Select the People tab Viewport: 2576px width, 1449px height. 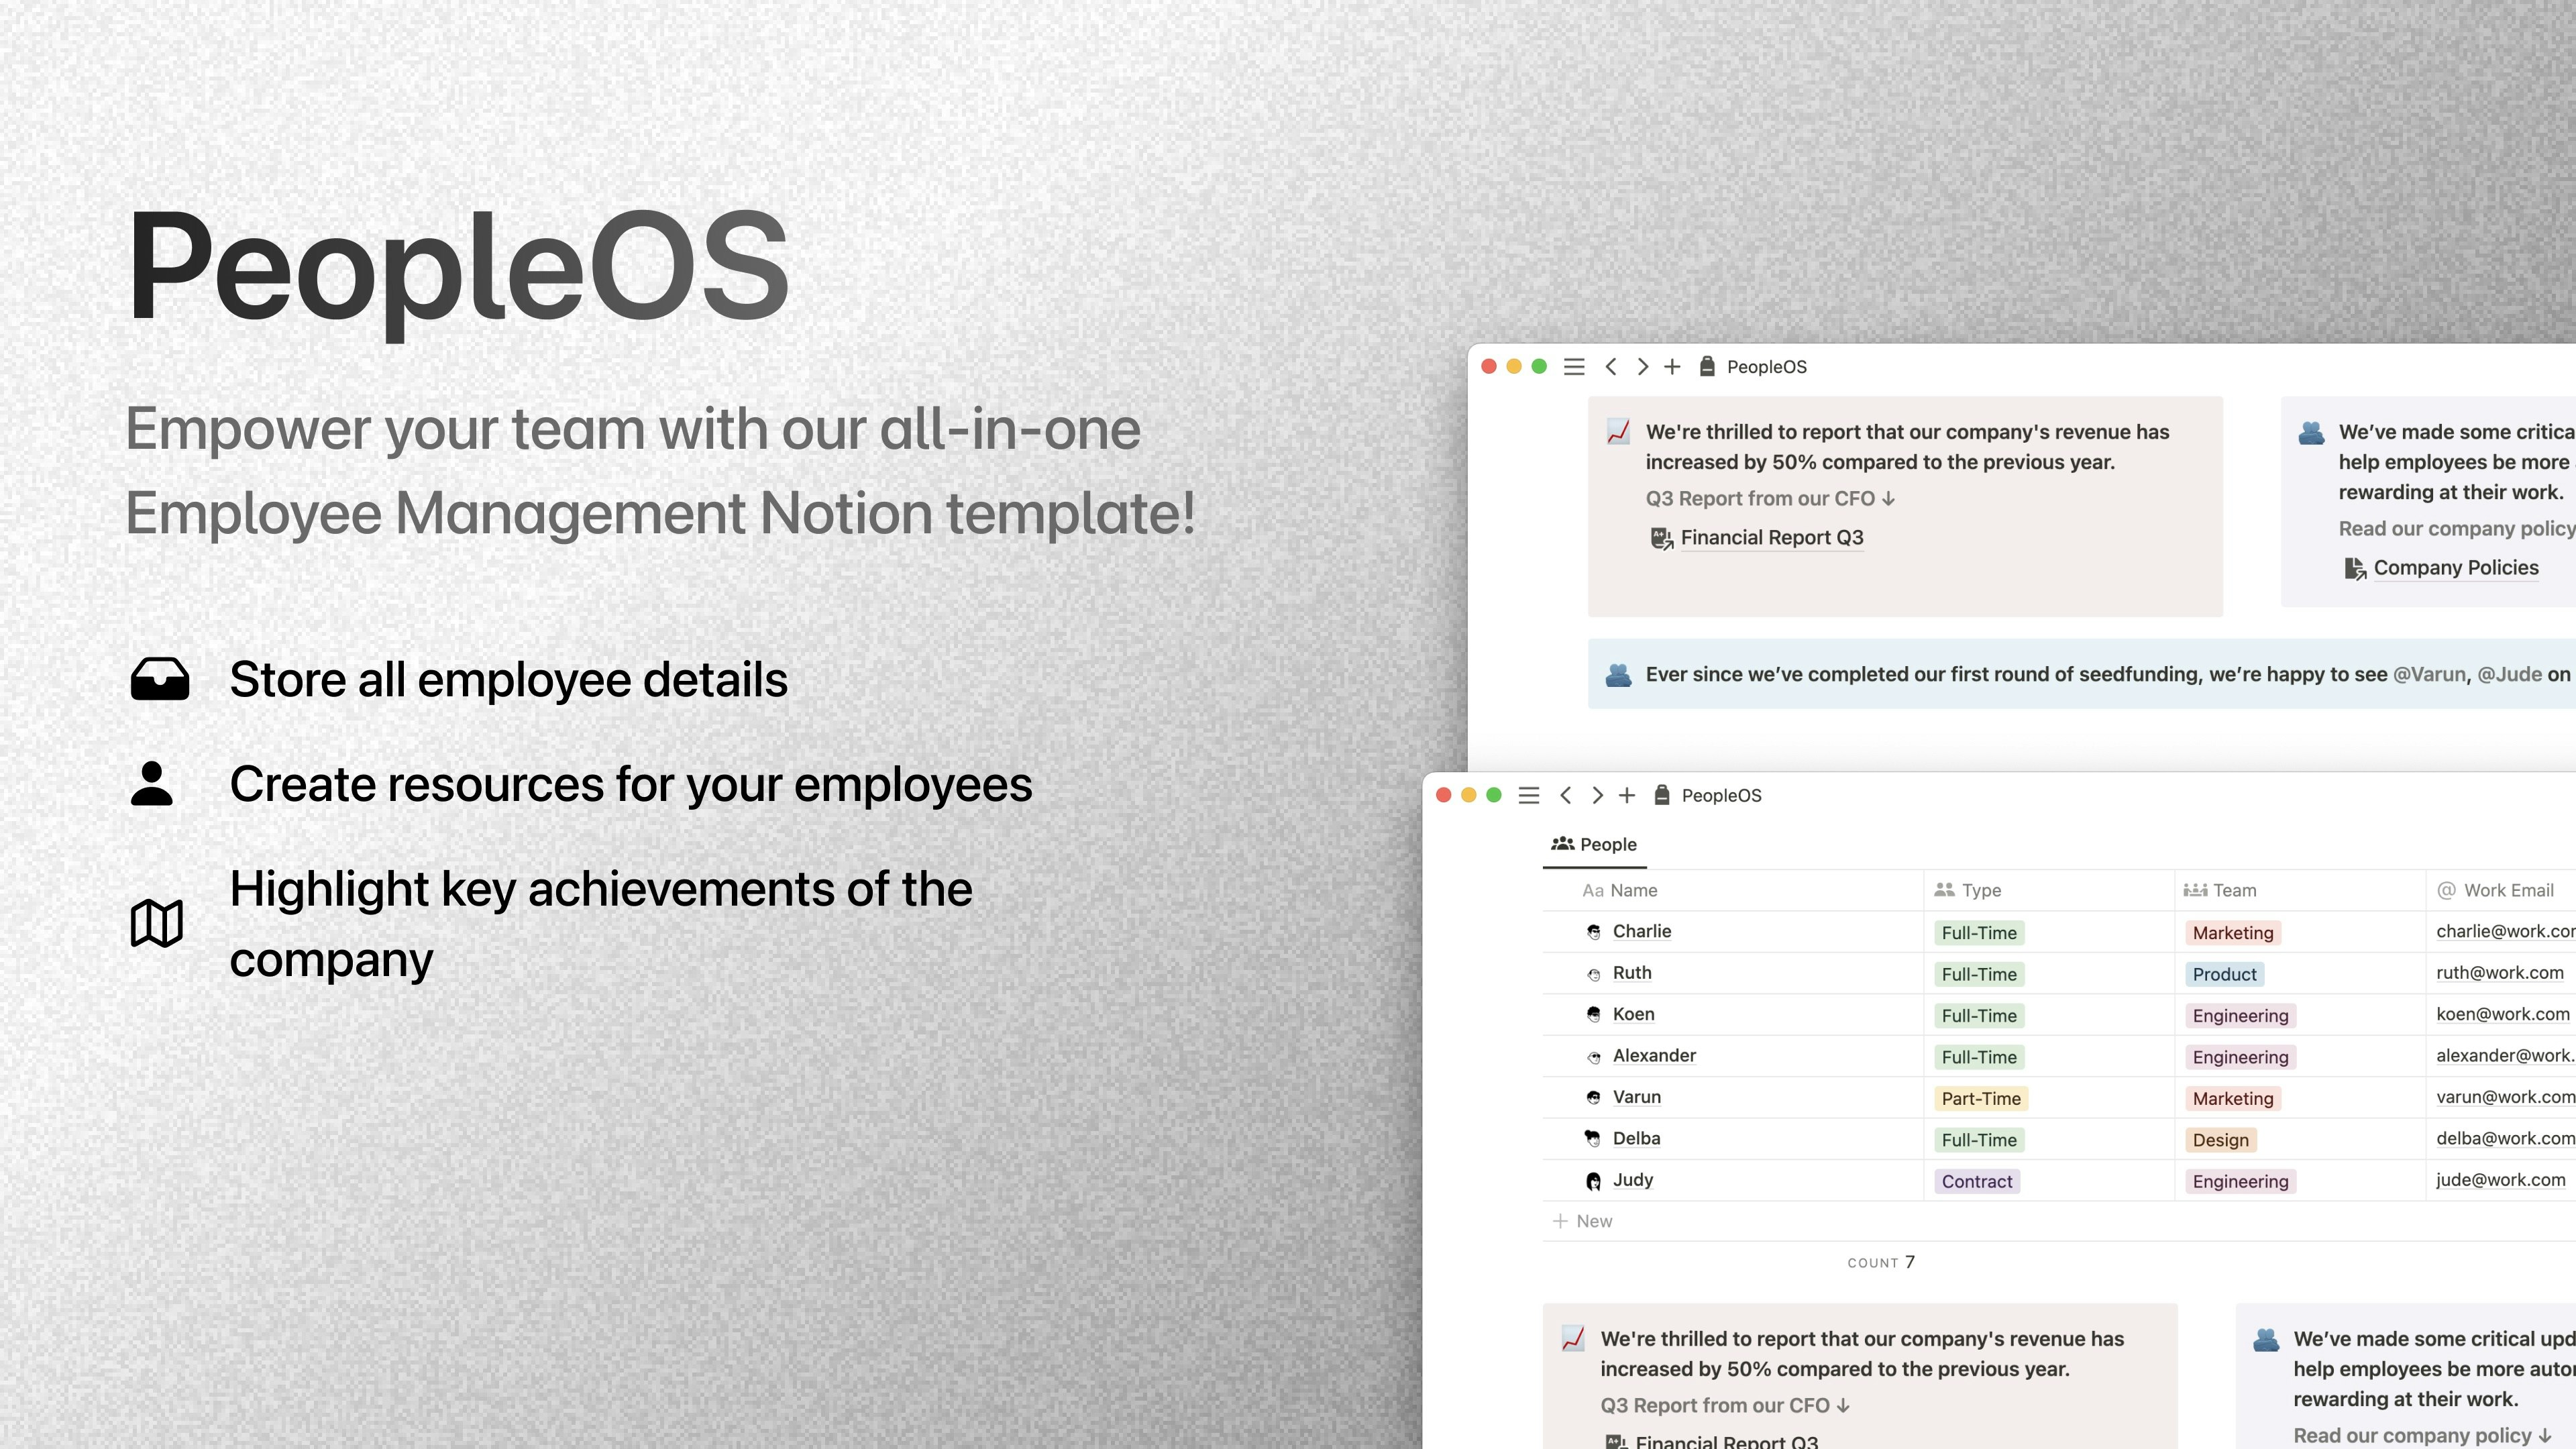(x=1594, y=845)
